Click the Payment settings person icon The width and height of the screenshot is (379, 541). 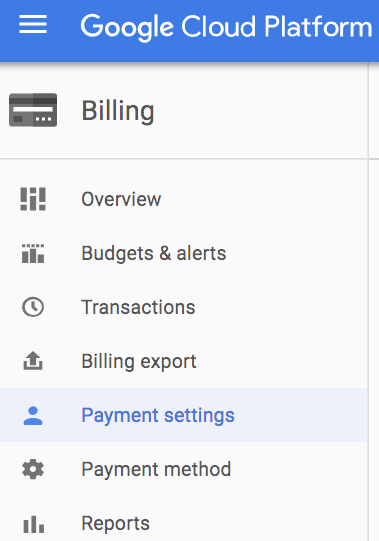33,415
